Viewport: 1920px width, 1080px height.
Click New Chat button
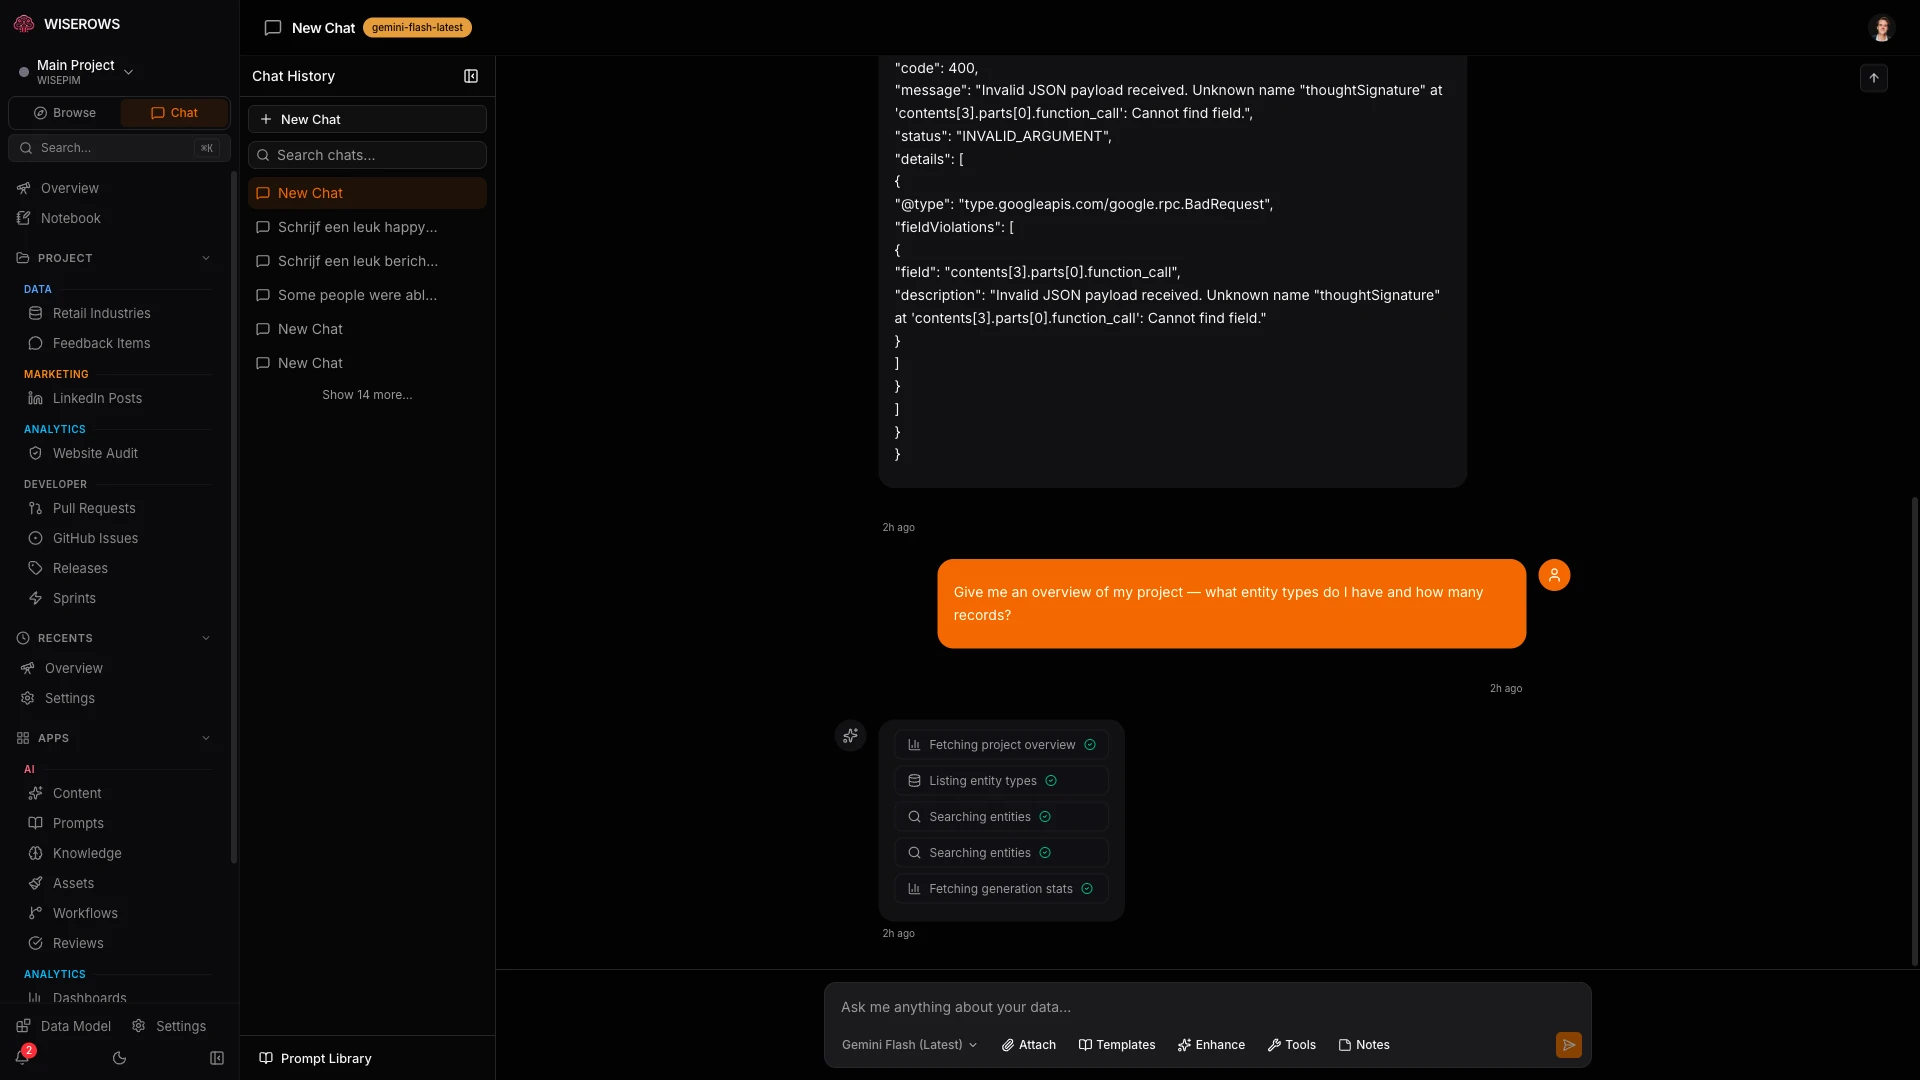point(366,119)
